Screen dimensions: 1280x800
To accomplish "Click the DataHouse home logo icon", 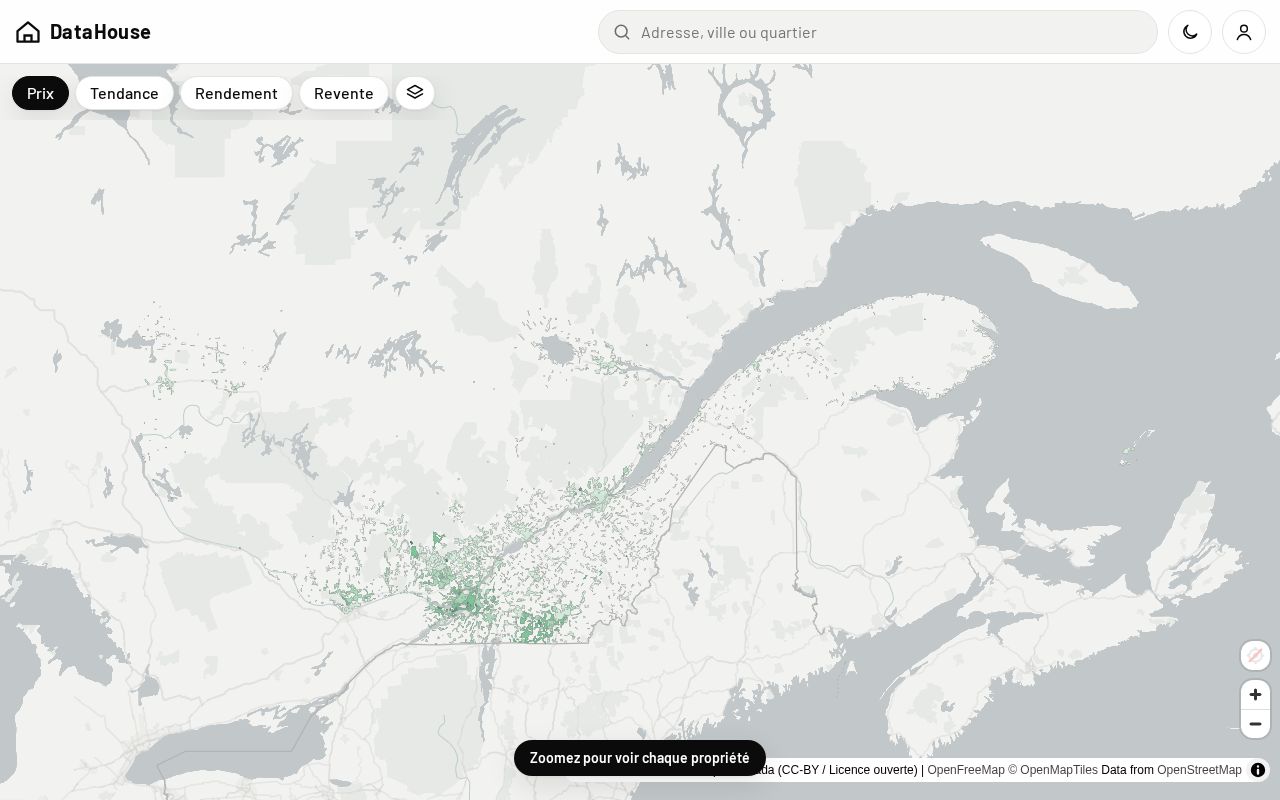I will coord(28,32).
